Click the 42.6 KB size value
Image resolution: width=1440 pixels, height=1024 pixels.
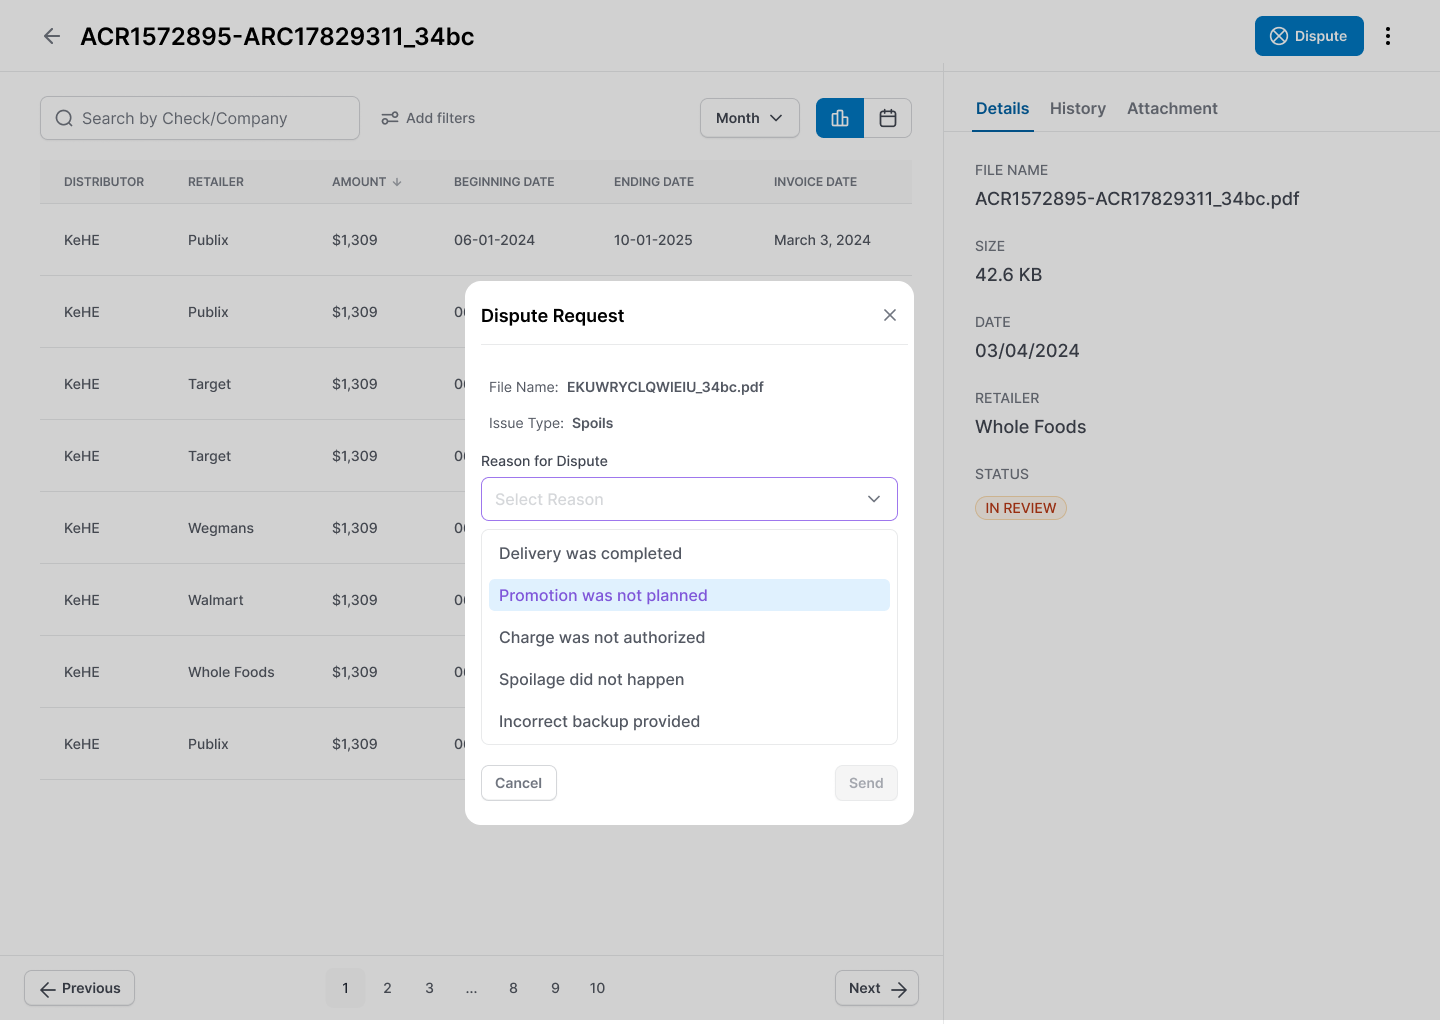point(1008,275)
